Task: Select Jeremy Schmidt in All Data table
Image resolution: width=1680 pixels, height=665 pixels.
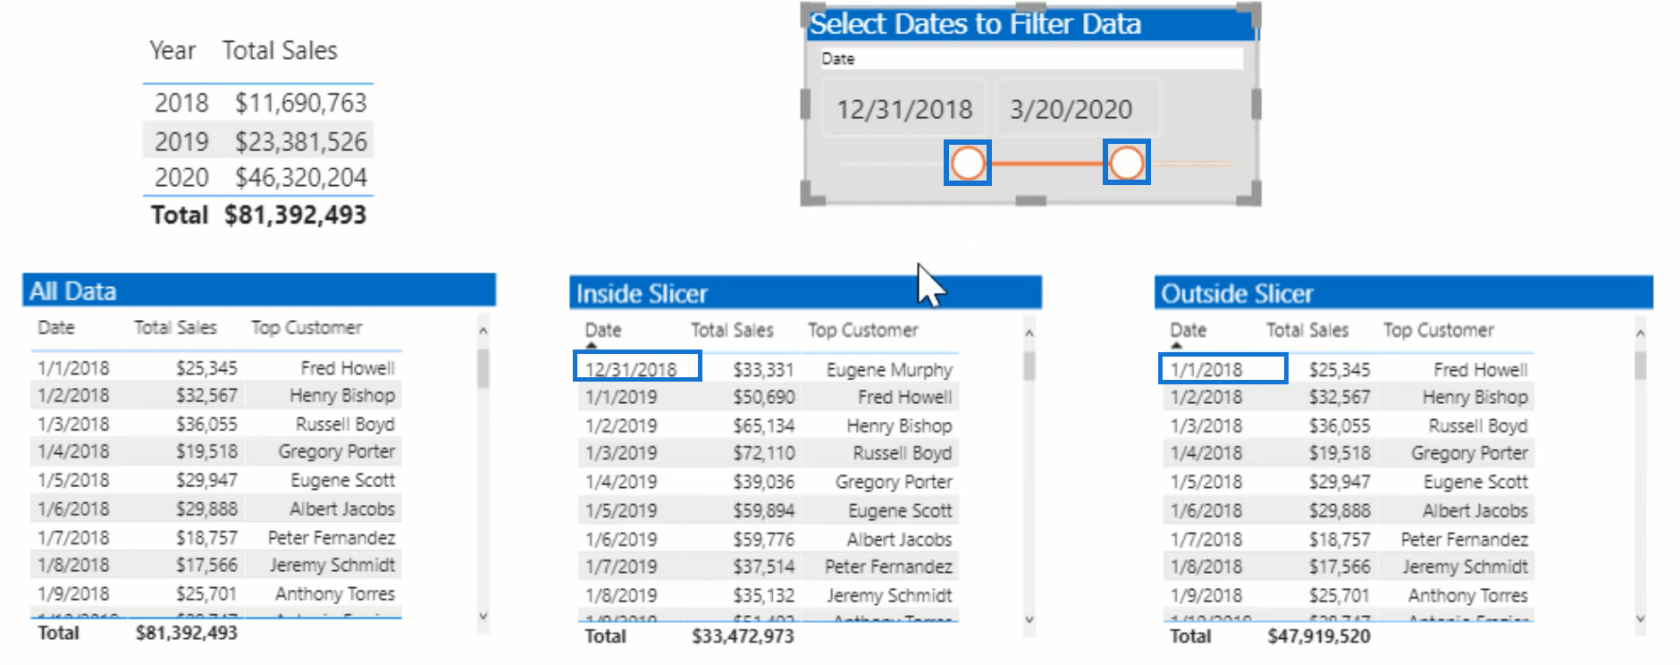Action: [332, 565]
